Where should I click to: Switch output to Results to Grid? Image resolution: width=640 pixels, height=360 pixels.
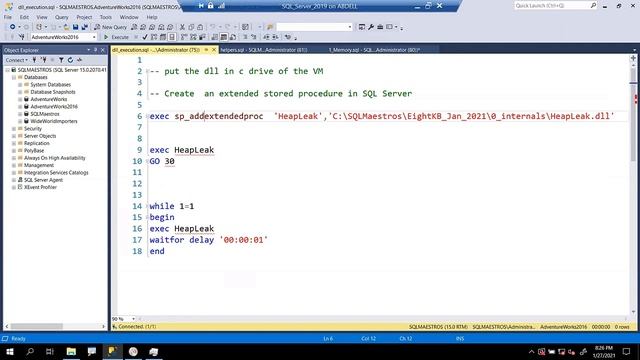[x=224, y=37]
